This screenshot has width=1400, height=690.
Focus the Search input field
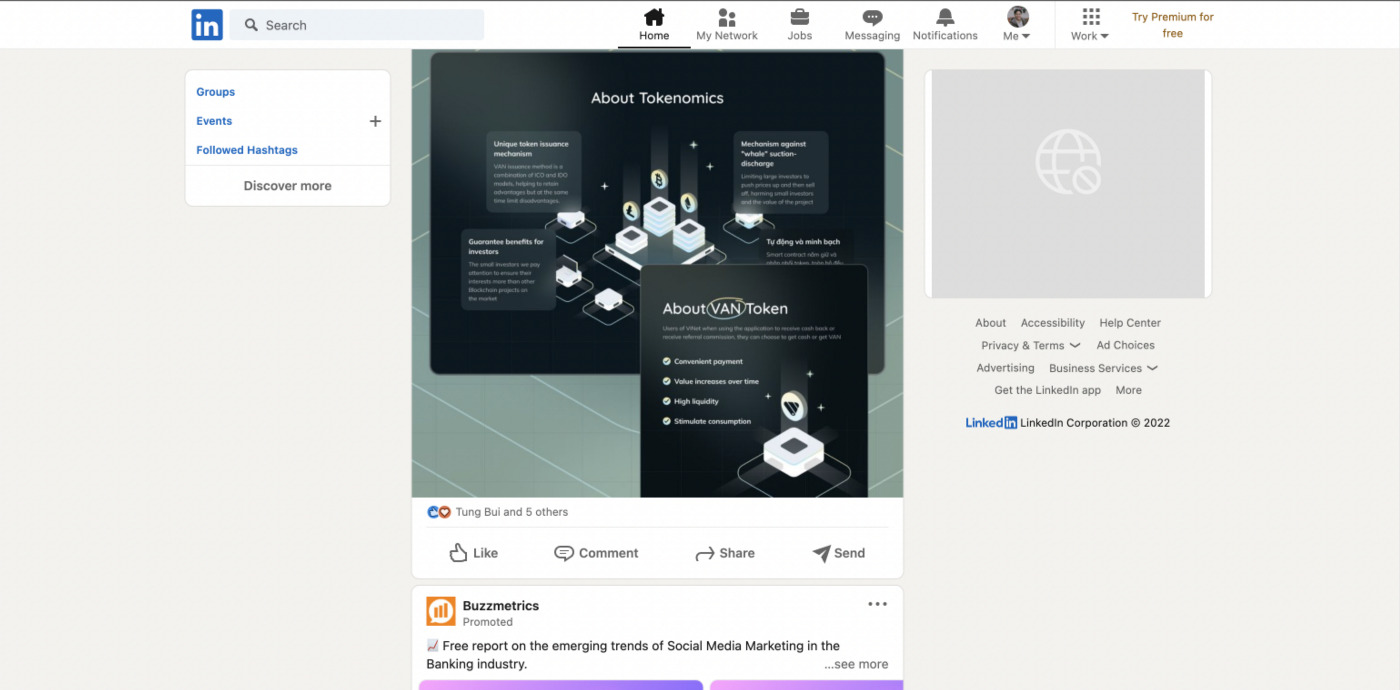click(x=357, y=25)
